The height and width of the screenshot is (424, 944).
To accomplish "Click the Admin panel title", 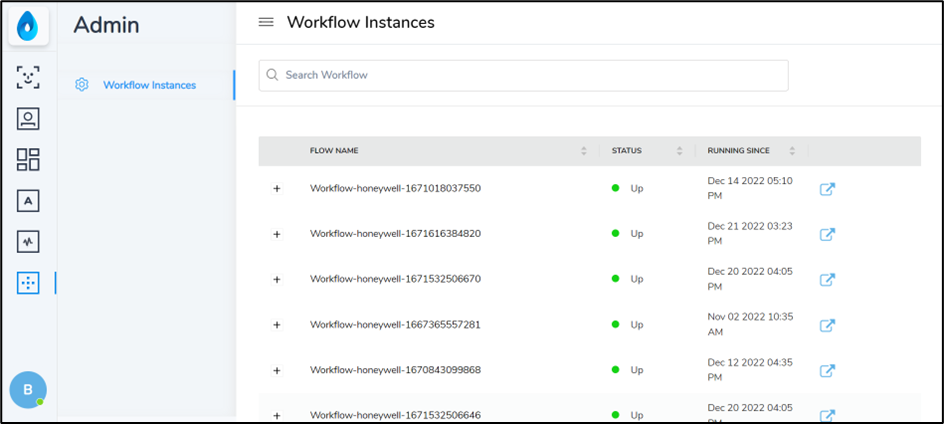I will (x=106, y=25).
